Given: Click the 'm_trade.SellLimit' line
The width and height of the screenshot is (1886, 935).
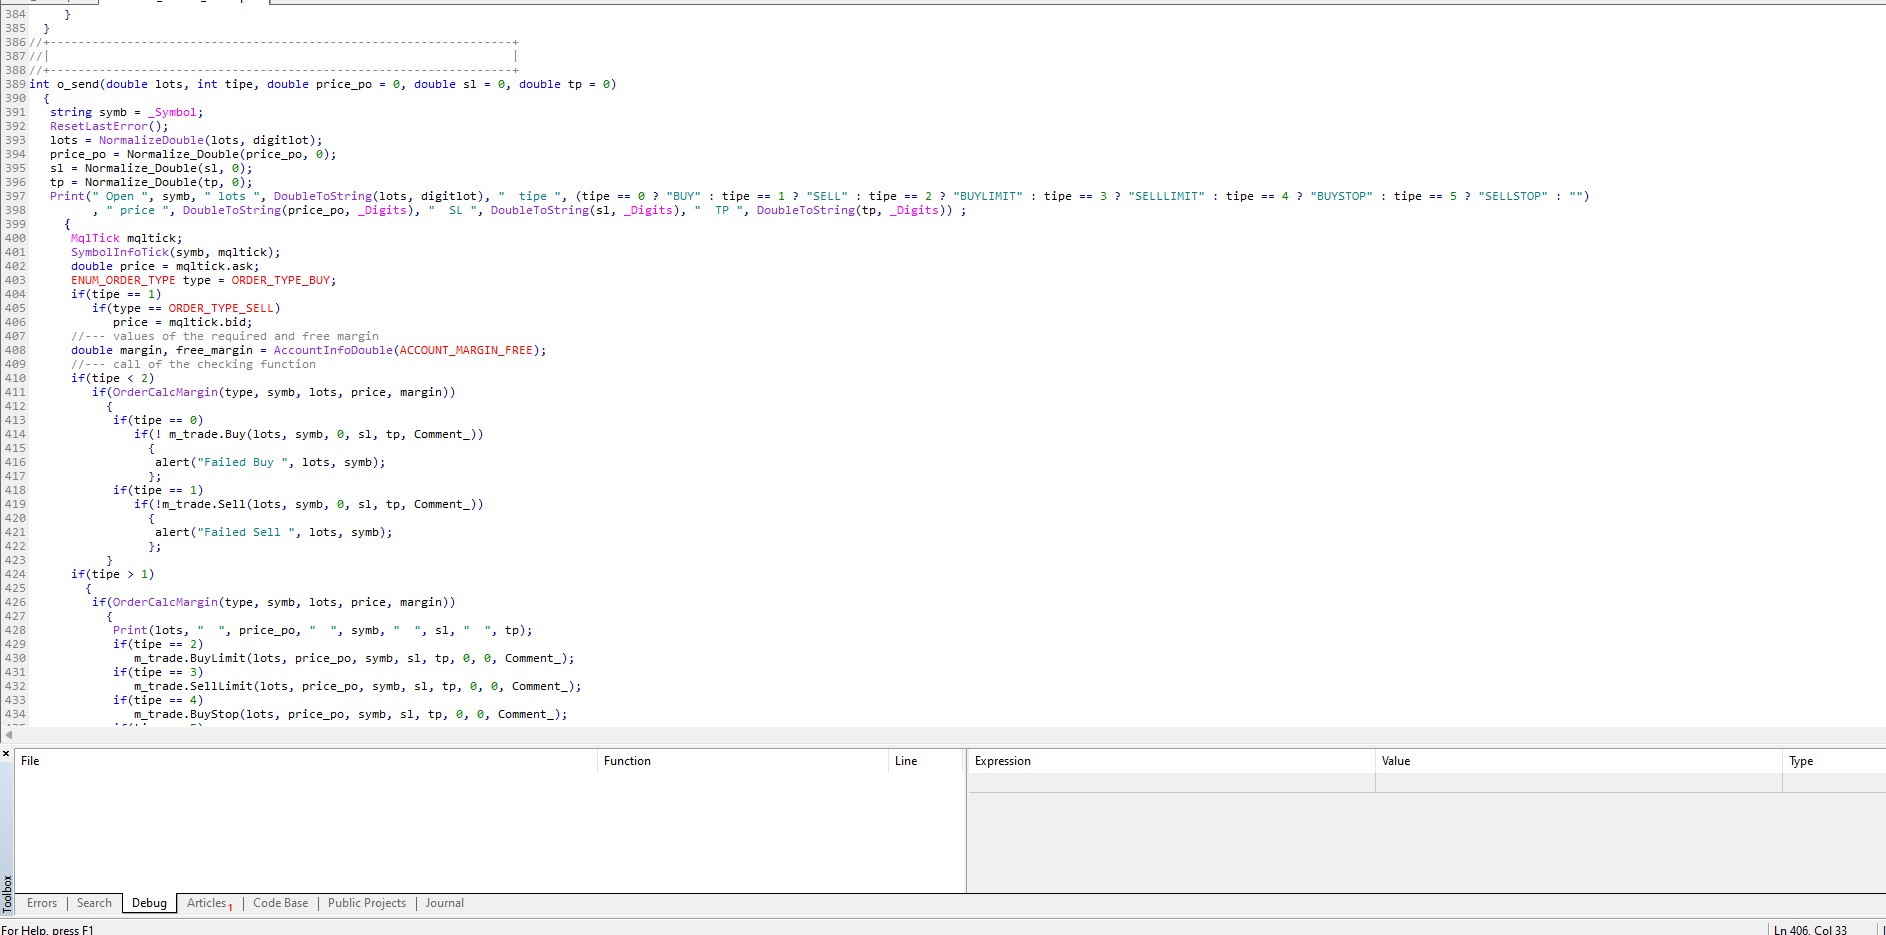Looking at the screenshot, I should (x=357, y=686).
